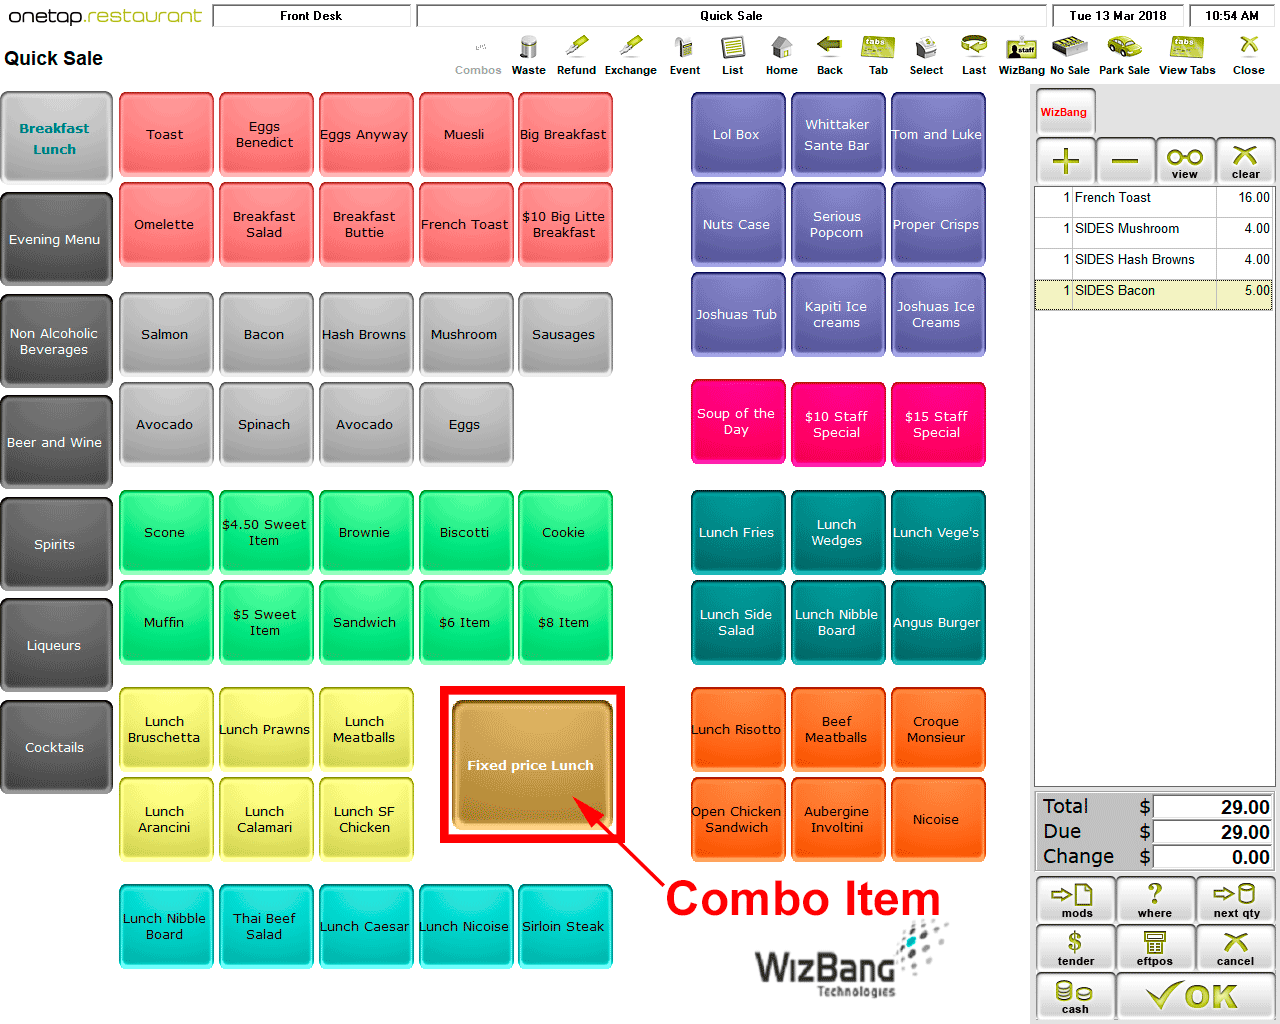This screenshot has width=1280, height=1024.
Task: Add Serious Popcorn to the order
Action: pyautogui.click(x=837, y=224)
